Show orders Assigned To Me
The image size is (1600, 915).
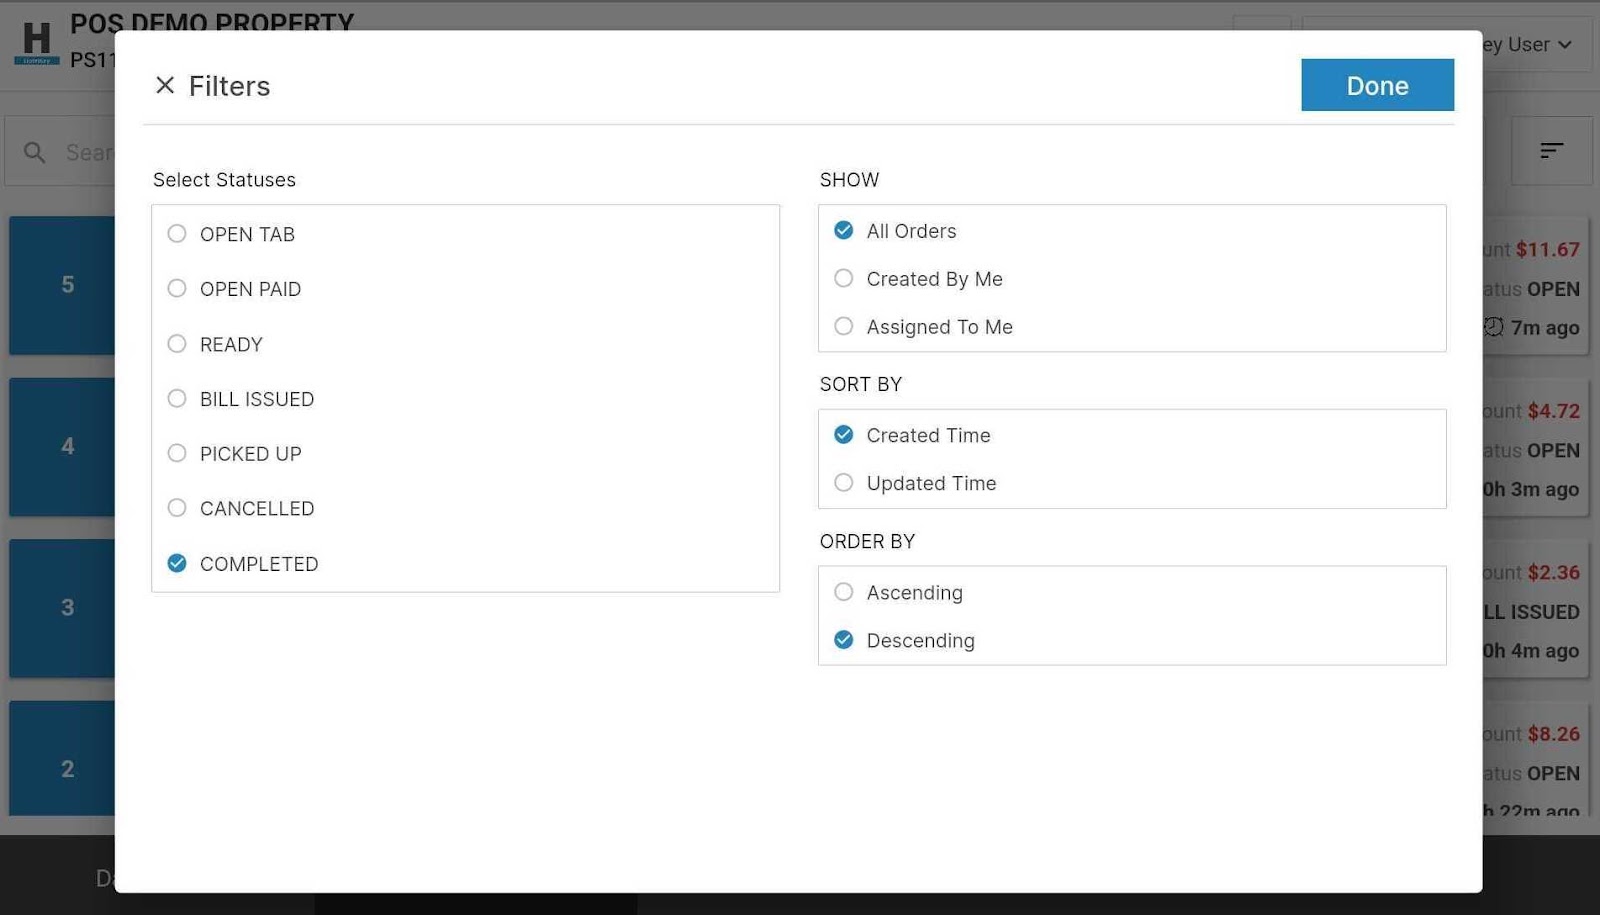844,327
